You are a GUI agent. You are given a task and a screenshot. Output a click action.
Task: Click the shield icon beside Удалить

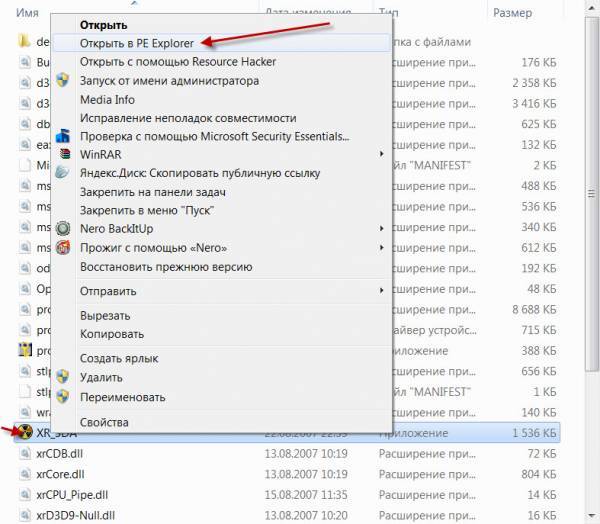63,377
